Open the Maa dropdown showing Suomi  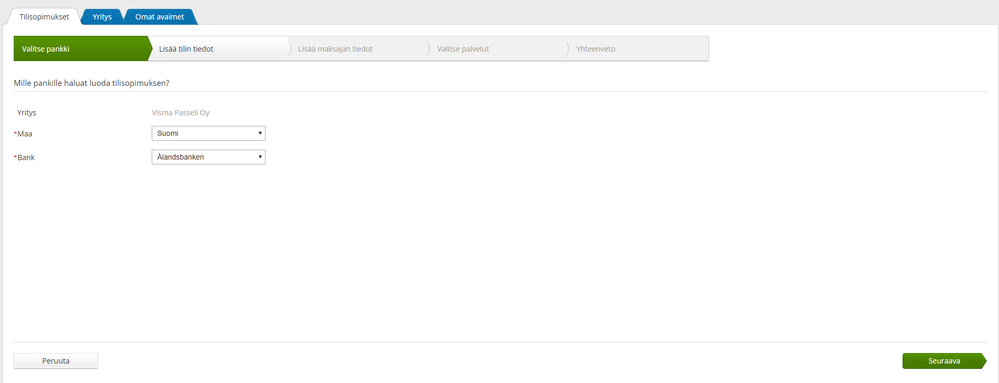tap(208, 133)
